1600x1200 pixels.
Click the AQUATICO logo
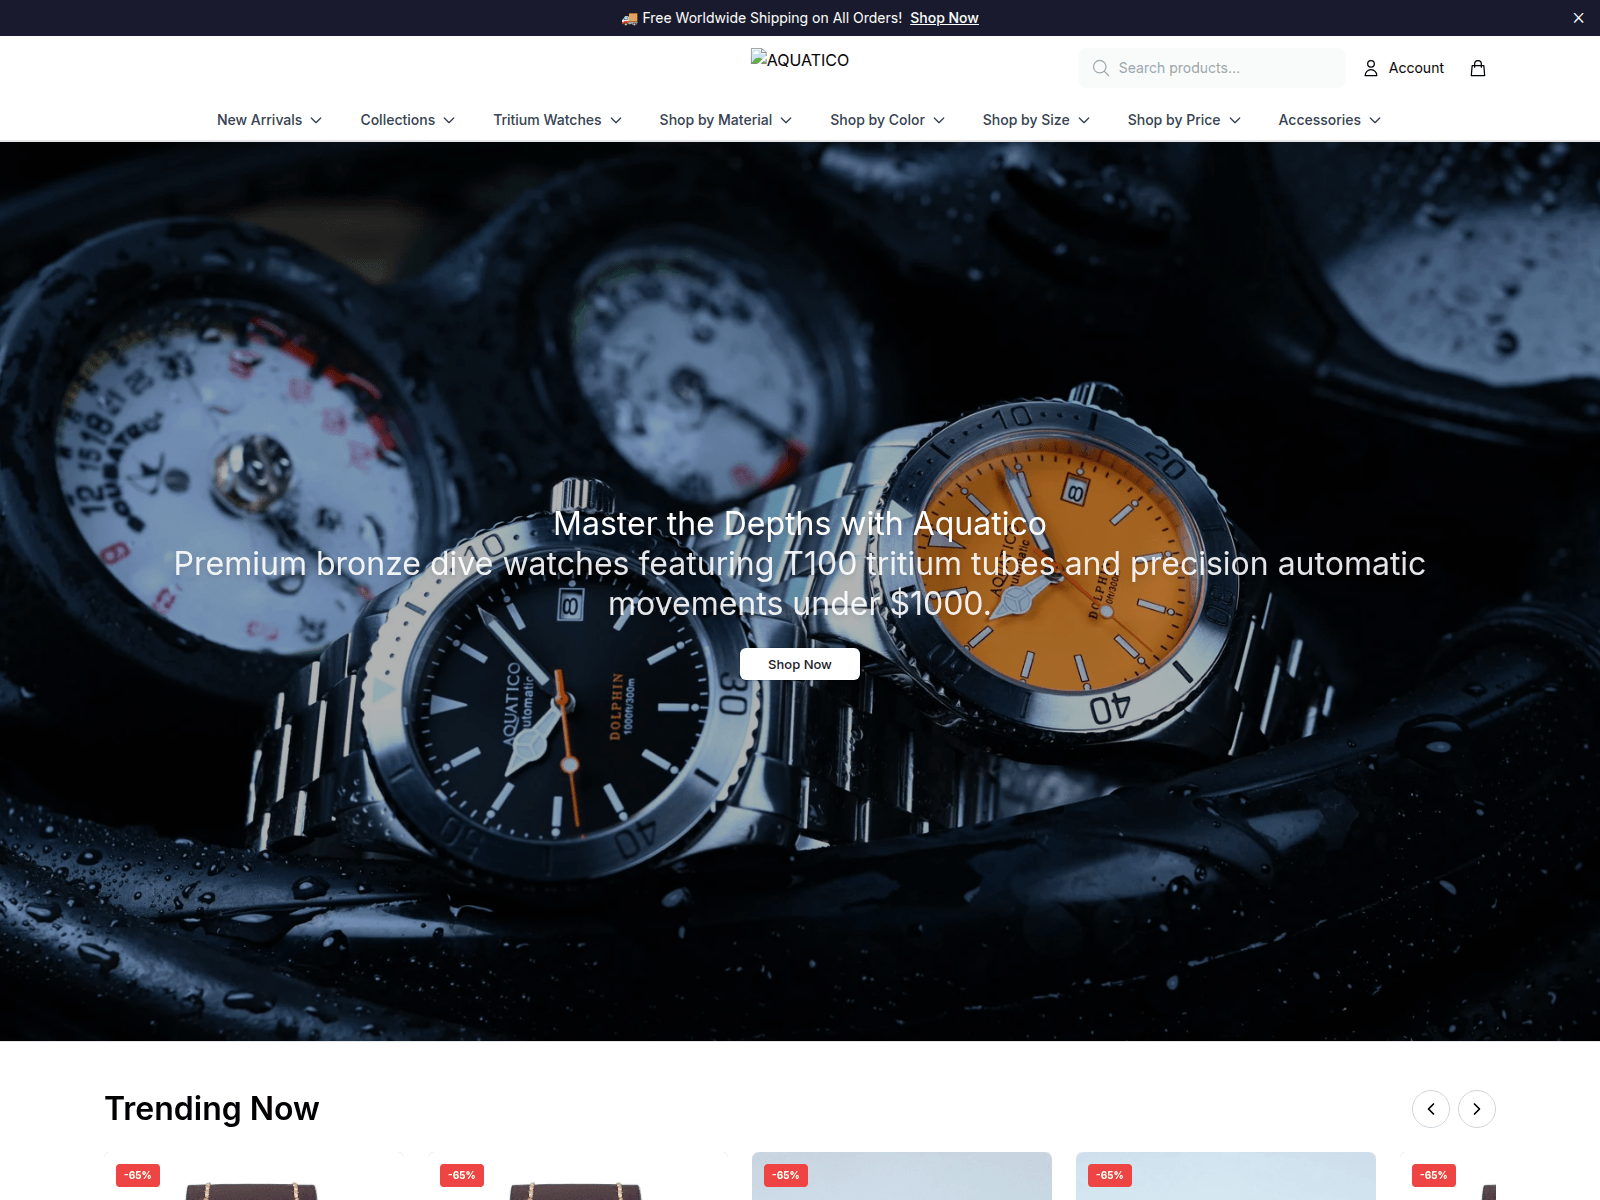(800, 60)
